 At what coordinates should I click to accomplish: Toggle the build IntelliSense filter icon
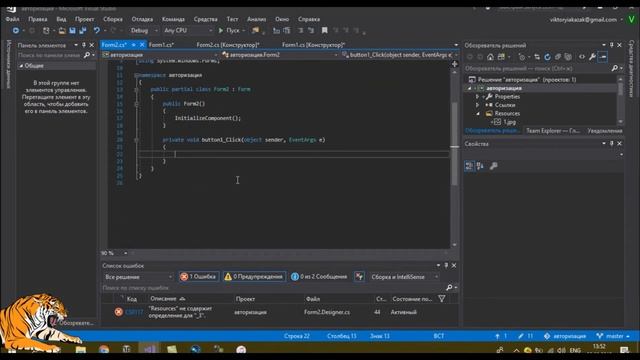[359, 277]
